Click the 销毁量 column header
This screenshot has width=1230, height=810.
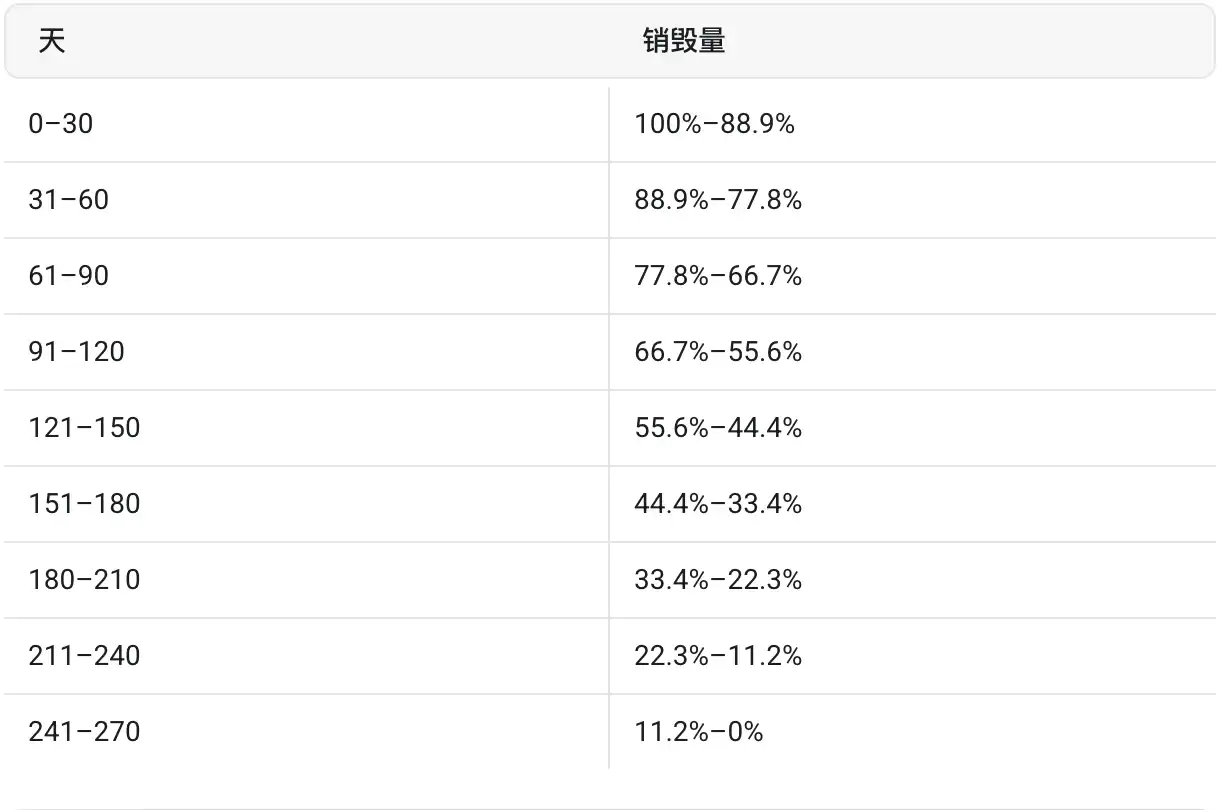point(684,41)
